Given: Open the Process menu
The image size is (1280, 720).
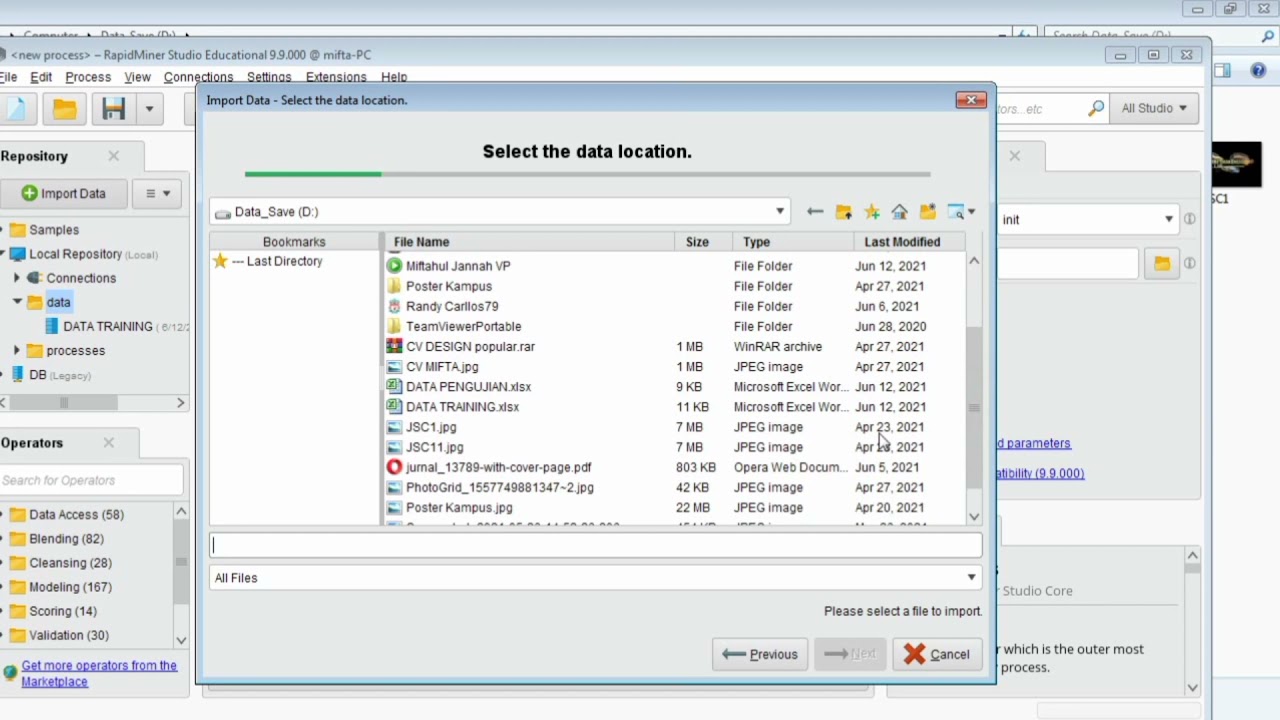Looking at the screenshot, I should pyautogui.click(x=88, y=77).
